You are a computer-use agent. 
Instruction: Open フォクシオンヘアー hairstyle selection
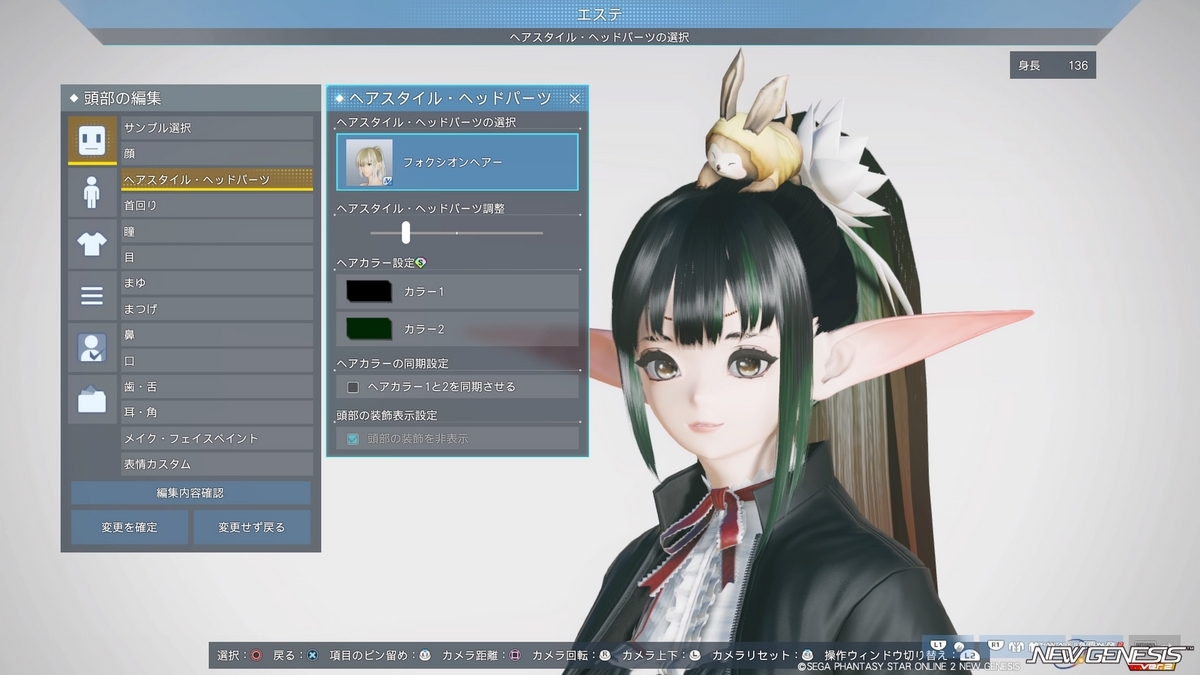(x=457, y=162)
